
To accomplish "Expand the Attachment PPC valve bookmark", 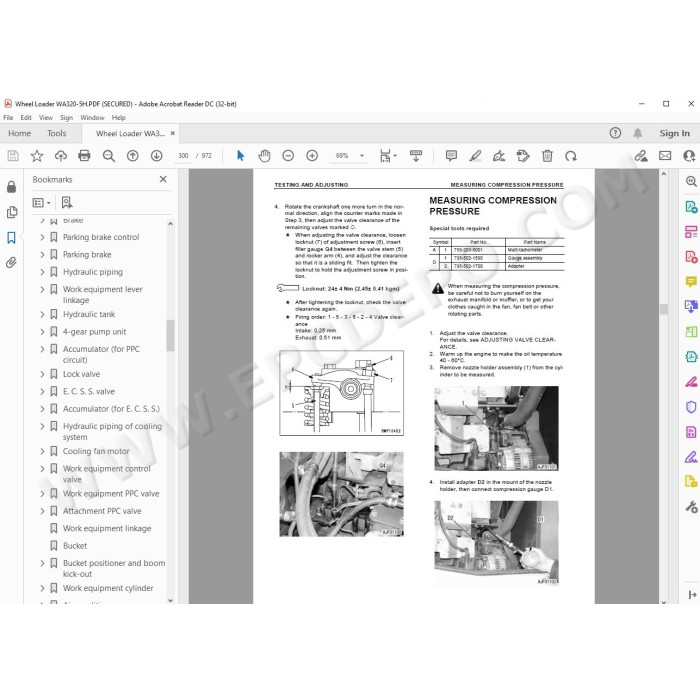I will point(42,511).
